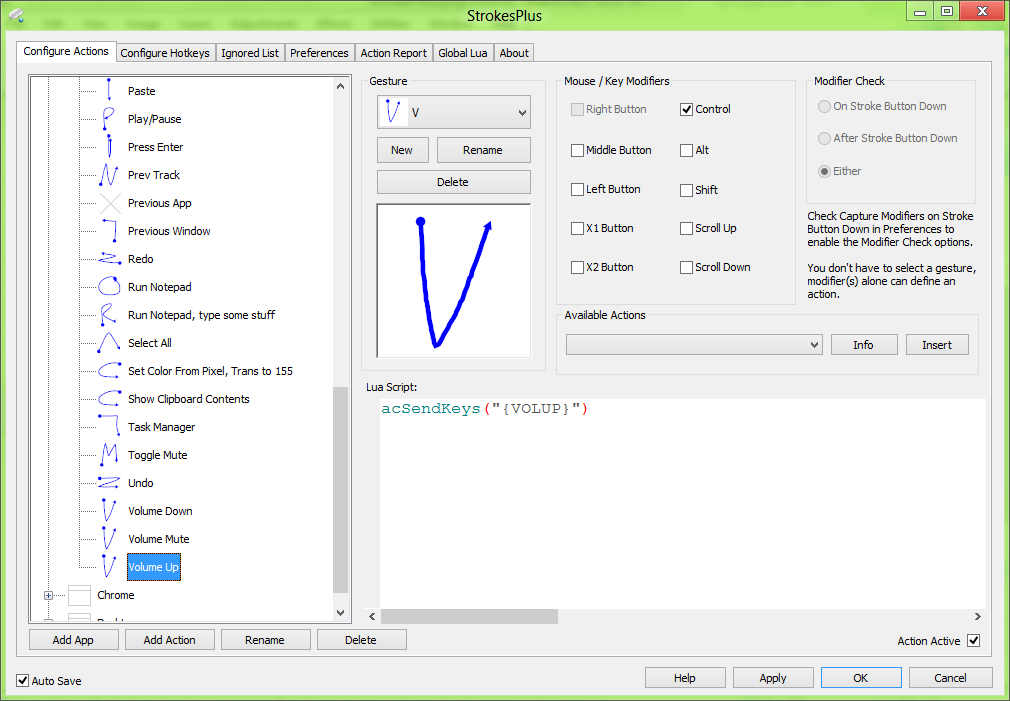This screenshot has width=1010, height=701.
Task: Click inside the Lua Script editor
Action: click(x=683, y=503)
